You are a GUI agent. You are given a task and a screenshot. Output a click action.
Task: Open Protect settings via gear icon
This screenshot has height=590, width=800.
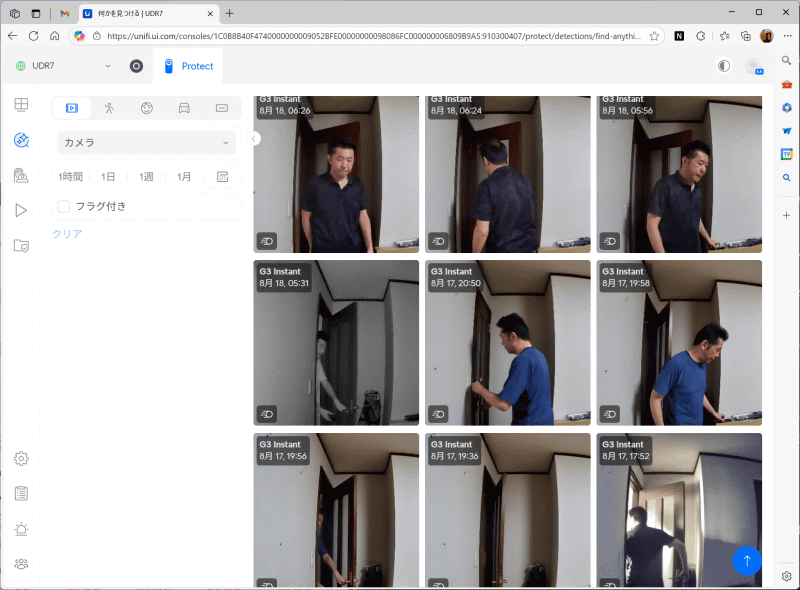(22, 458)
